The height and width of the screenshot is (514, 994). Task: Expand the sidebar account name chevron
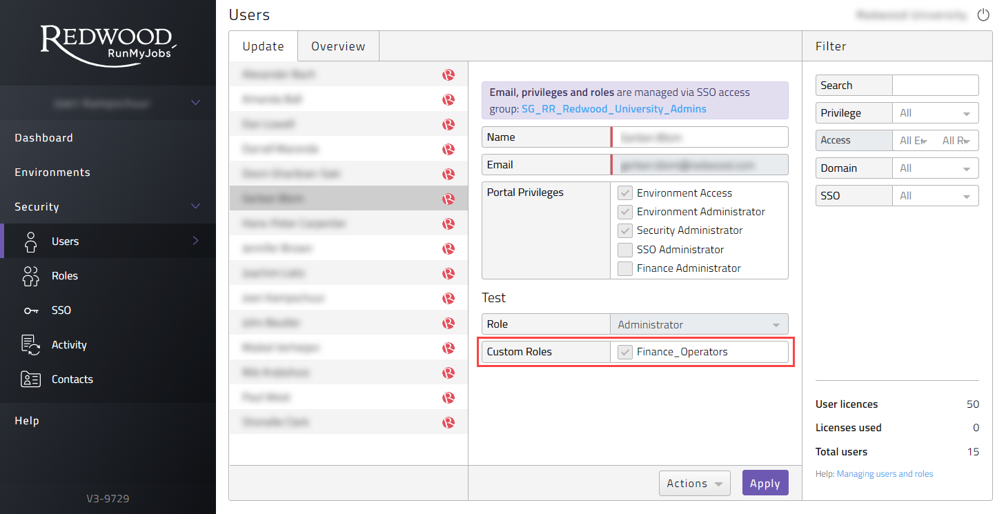click(x=196, y=103)
